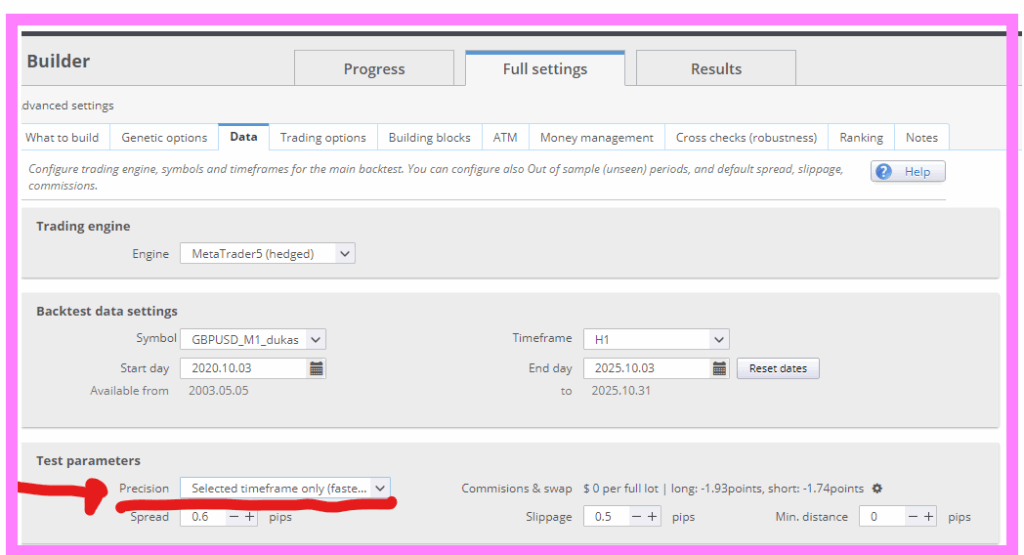Image resolution: width=1024 pixels, height=555 pixels.
Task: Click the Start day date field
Action: click(242, 368)
